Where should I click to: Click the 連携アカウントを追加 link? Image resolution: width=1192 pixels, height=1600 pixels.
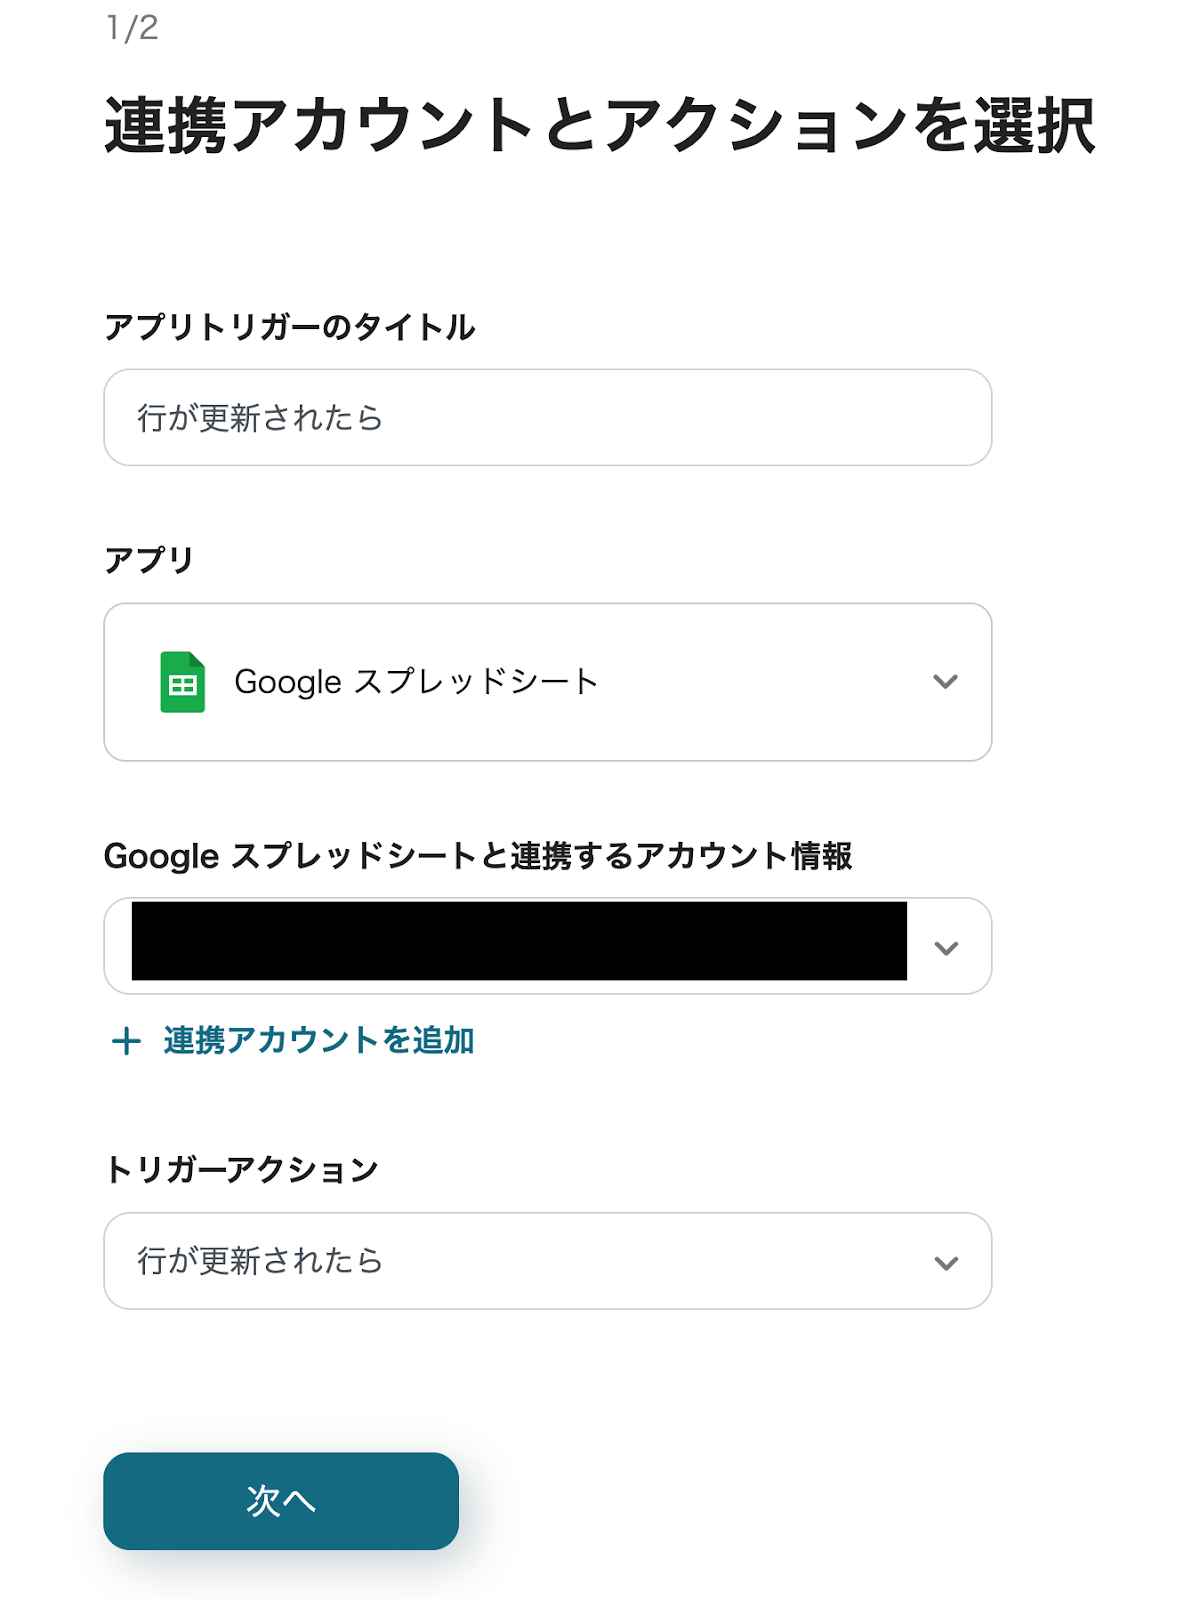tap(318, 1041)
